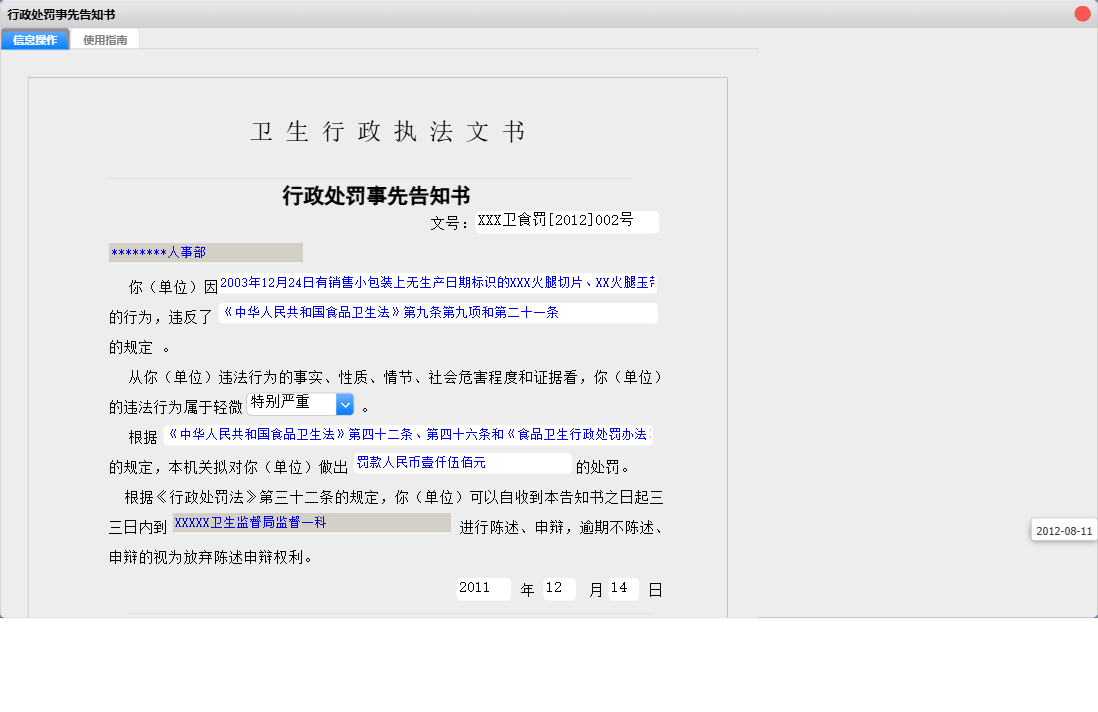Click the year field showing 2011
Viewport: 1098px width, 712px height.
482,588
